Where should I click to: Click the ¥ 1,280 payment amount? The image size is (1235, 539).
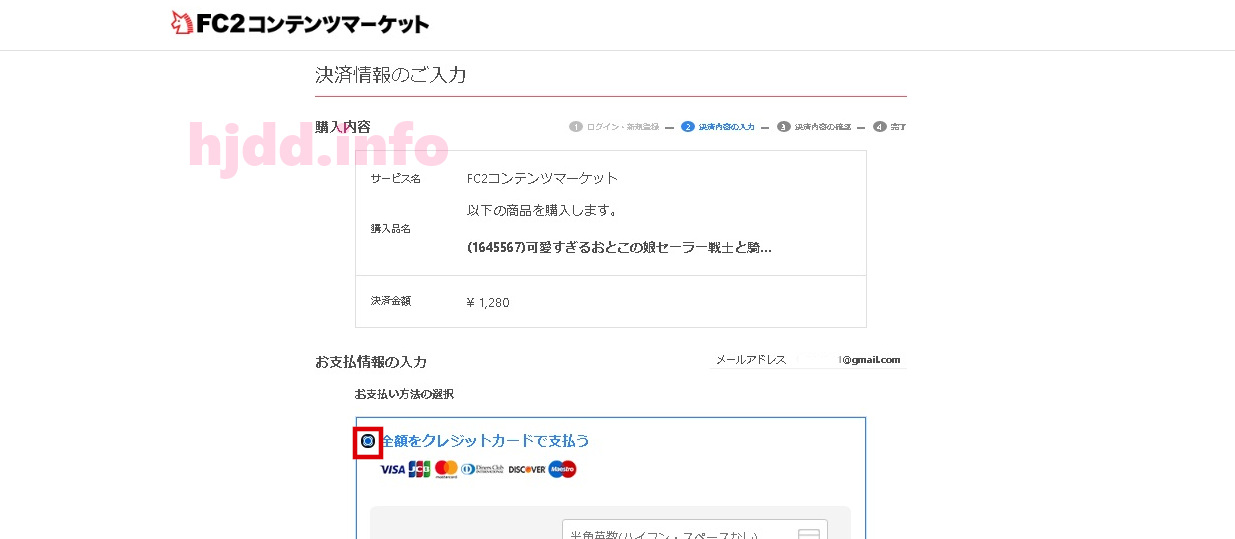pyautogui.click(x=488, y=302)
